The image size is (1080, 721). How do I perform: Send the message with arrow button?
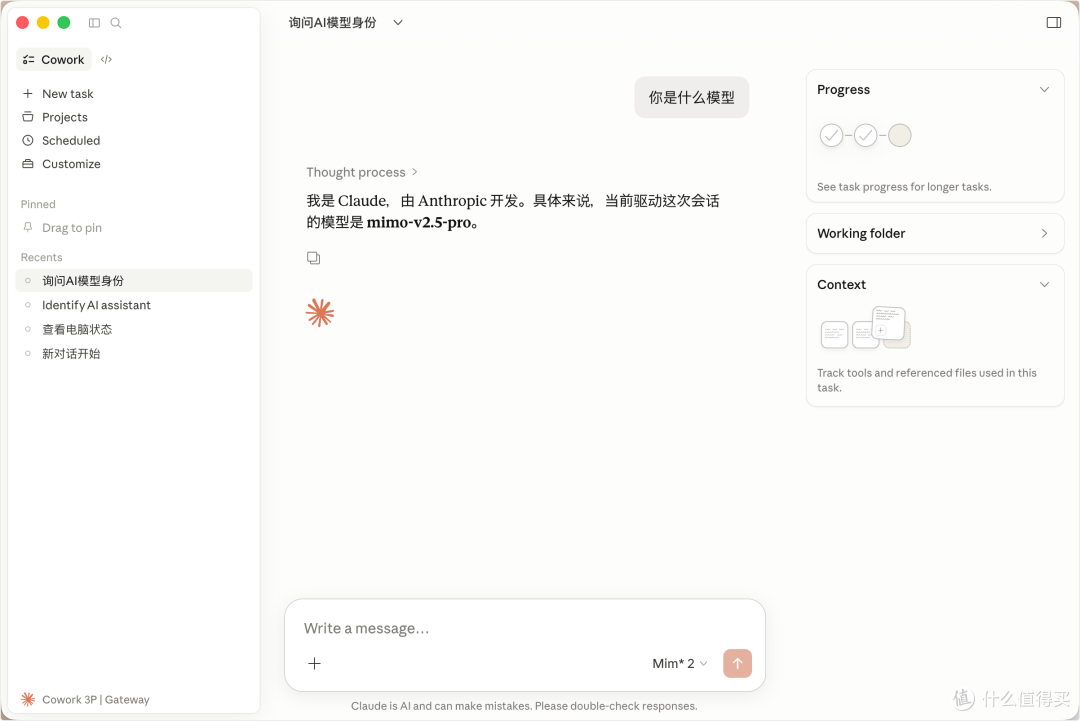click(x=737, y=663)
